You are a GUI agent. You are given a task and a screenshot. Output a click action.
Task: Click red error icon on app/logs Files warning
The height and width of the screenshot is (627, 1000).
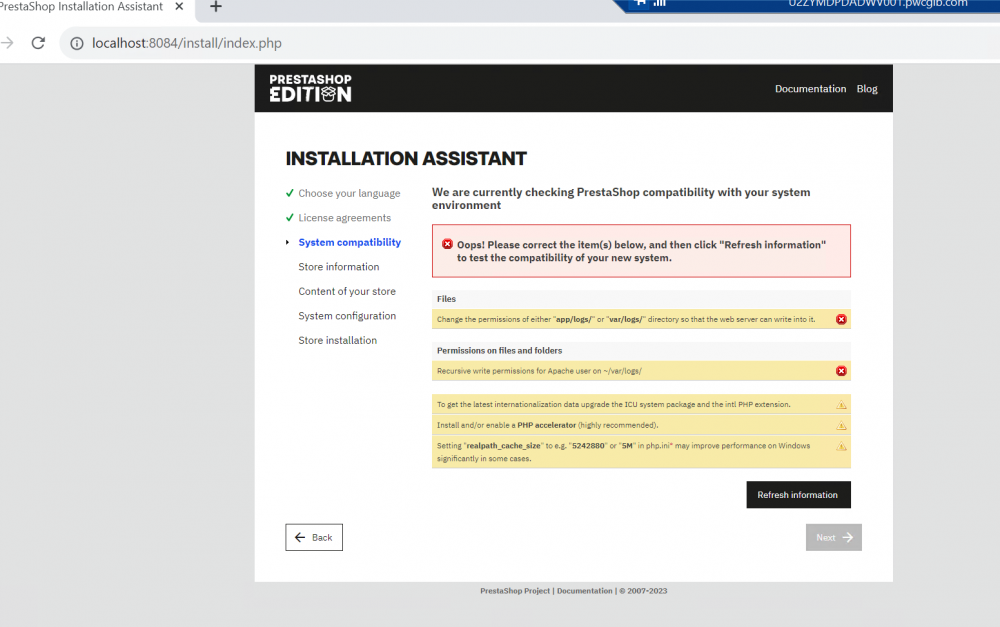[x=840, y=318]
